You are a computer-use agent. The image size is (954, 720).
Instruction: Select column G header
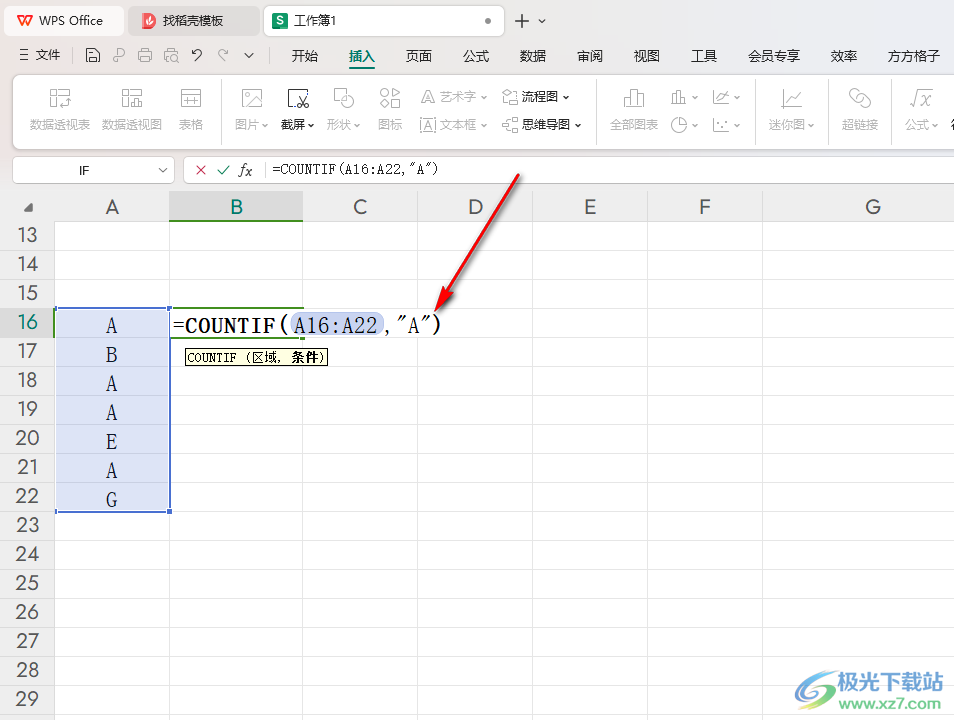(x=872, y=206)
